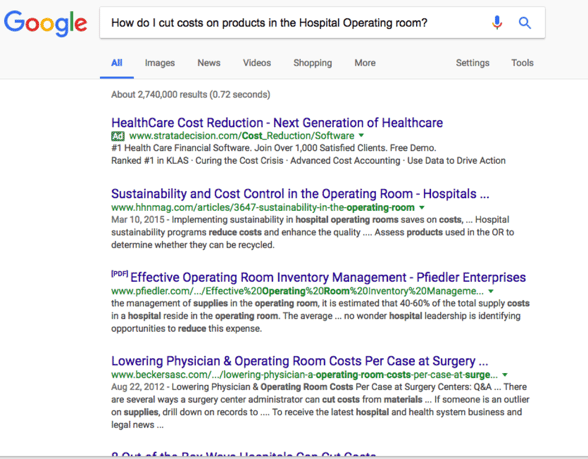Click the Google logo
Viewport: 588px width, 459px height.
(x=45, y=23)
